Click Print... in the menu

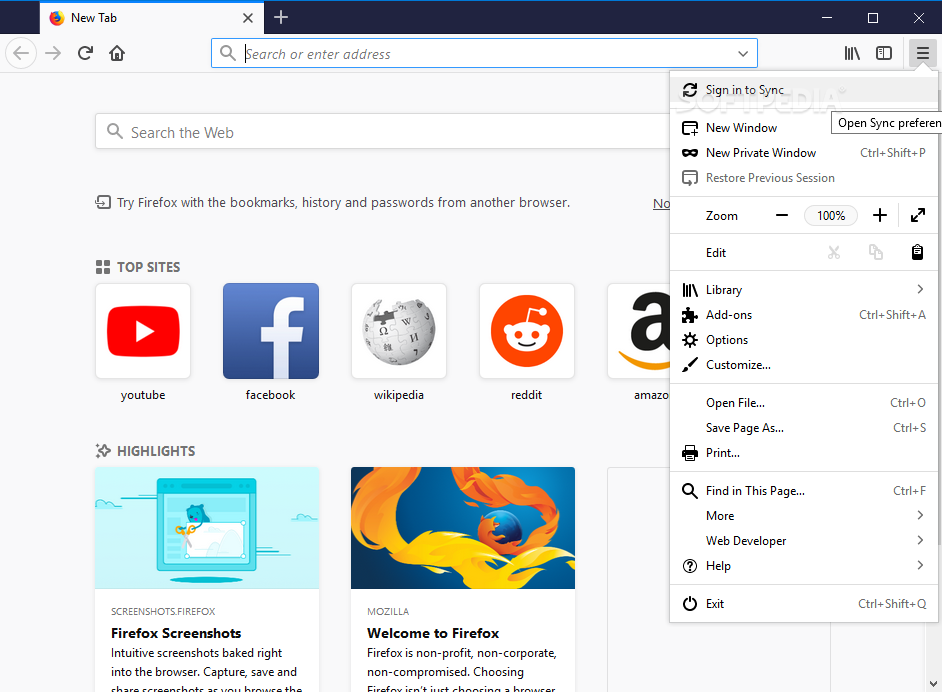coord(804,453)
